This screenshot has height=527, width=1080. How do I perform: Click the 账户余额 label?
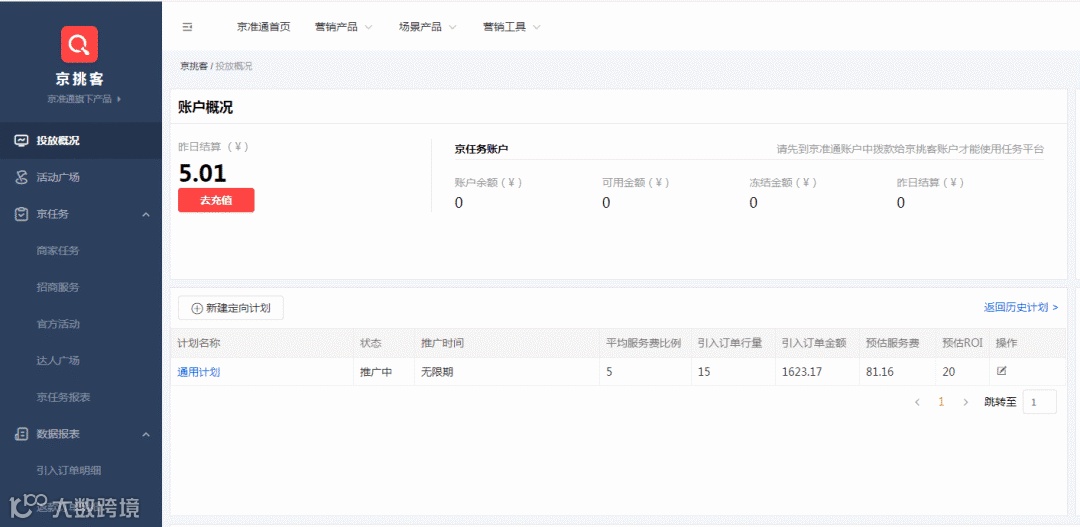click(488, 183)
